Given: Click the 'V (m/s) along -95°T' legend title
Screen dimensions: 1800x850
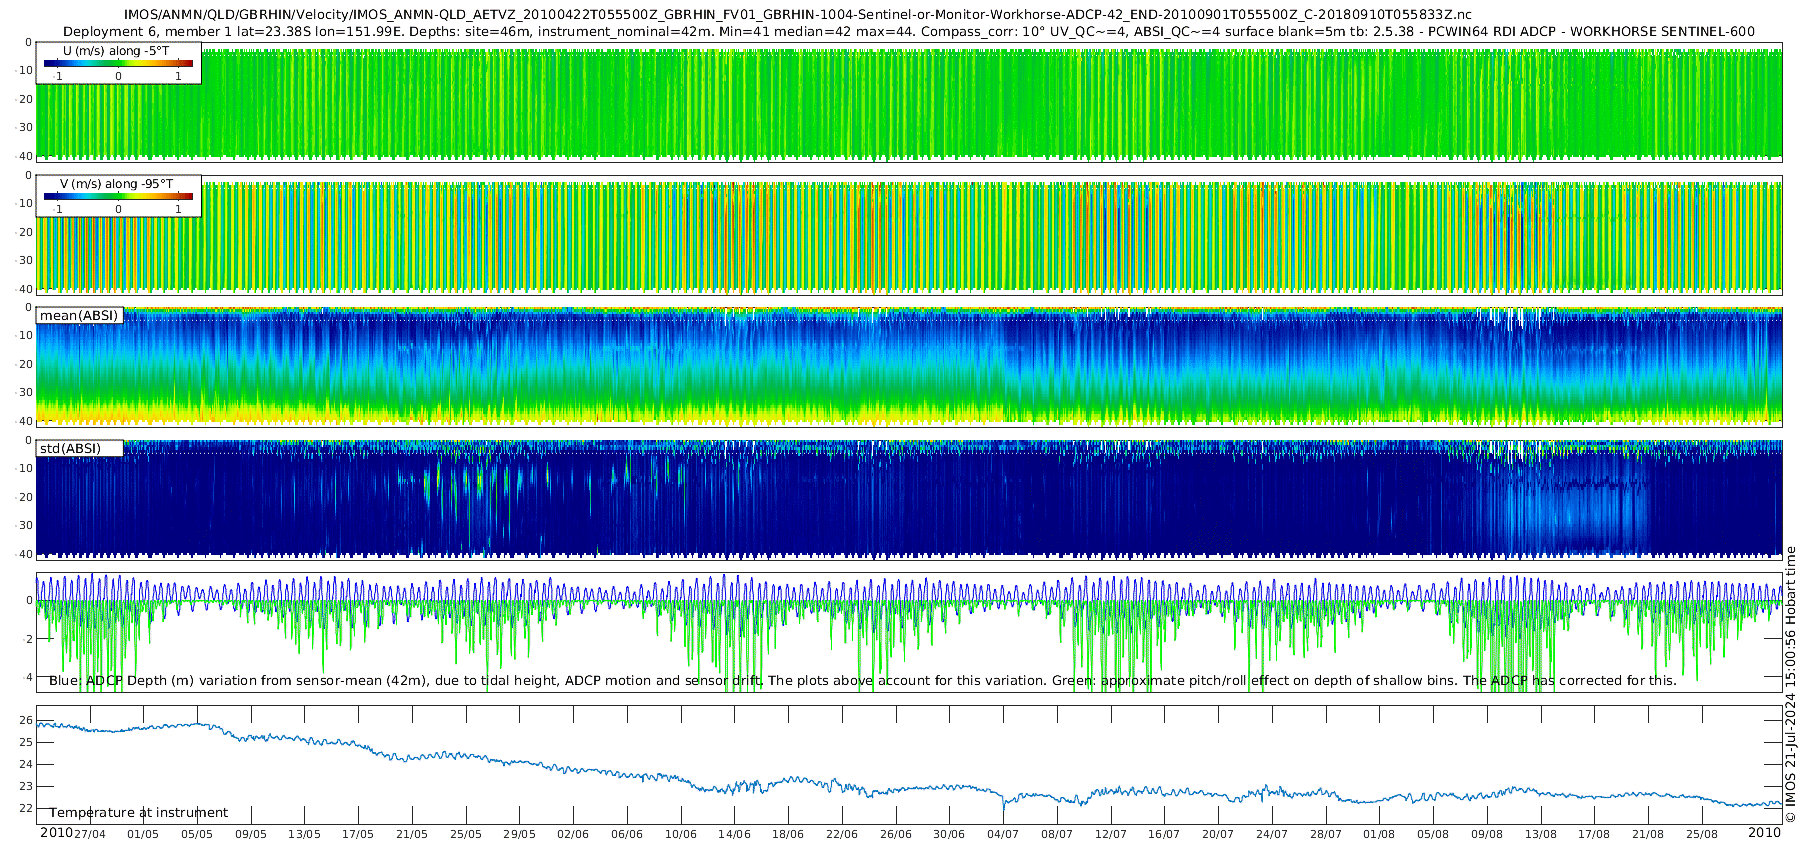Looking at the screenshot, I should (x=116, y=184).
